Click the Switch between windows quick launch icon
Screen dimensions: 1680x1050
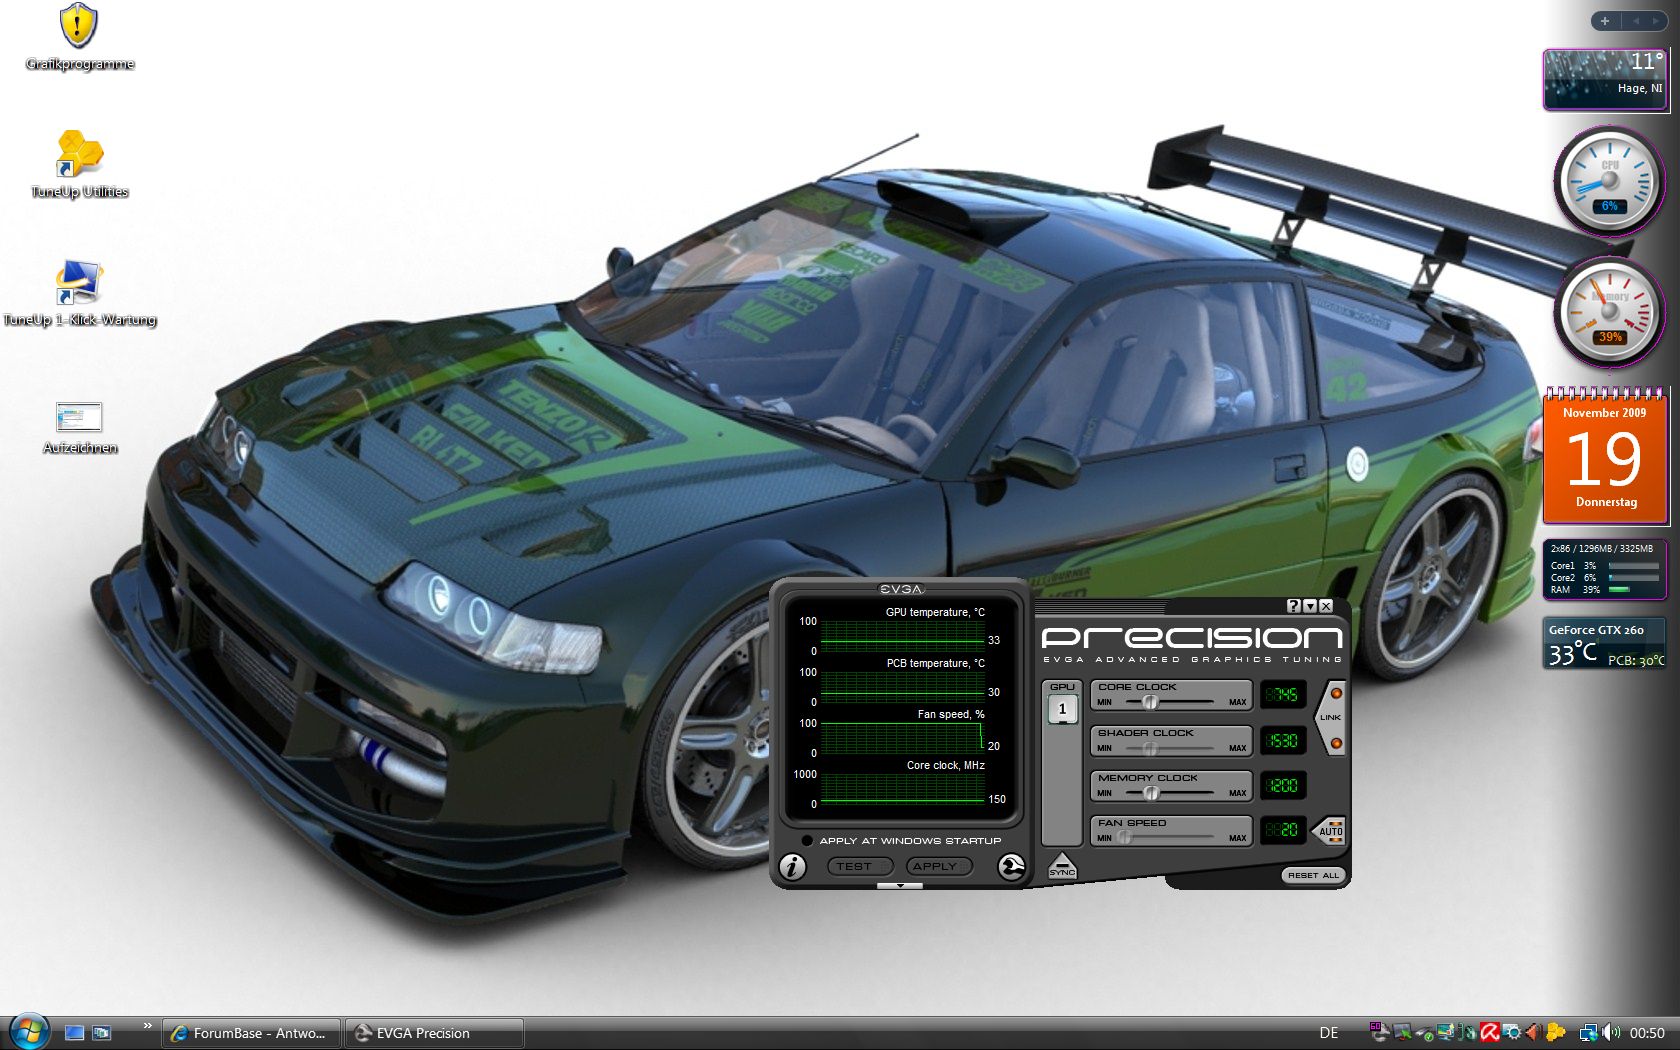101,1033
